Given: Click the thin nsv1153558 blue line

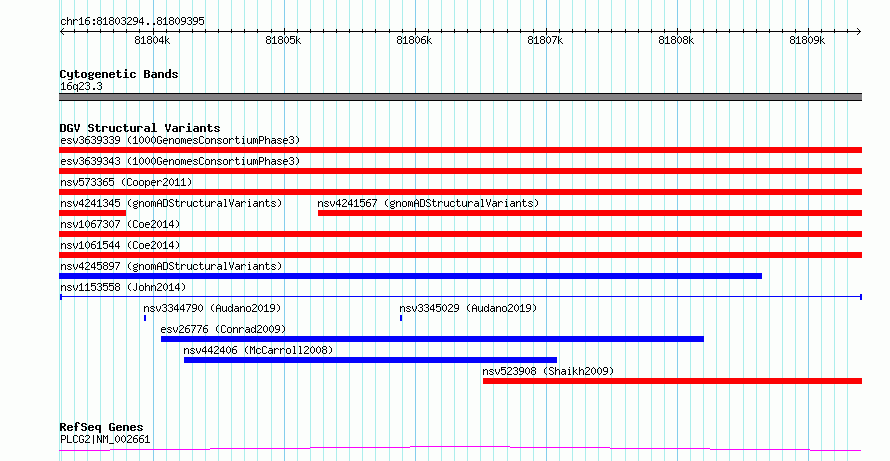Looking at the screenshot, I should pos(461,297).
